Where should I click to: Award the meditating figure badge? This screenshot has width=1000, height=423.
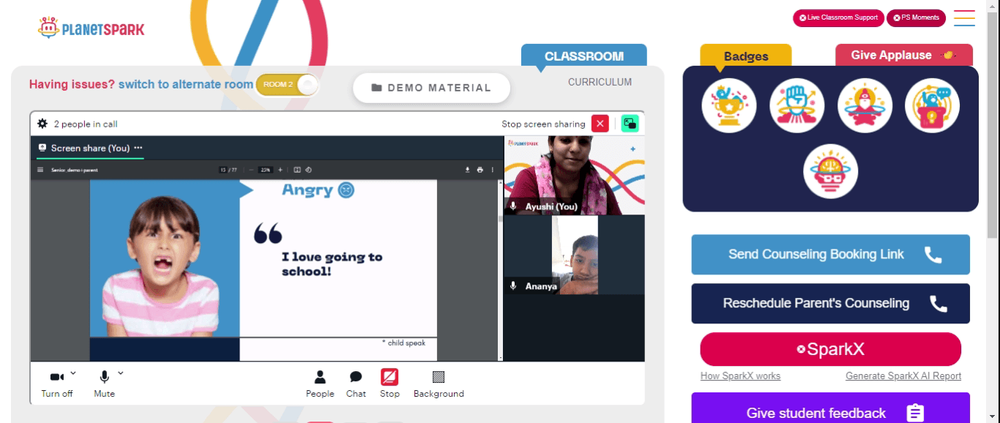[865, 105]
